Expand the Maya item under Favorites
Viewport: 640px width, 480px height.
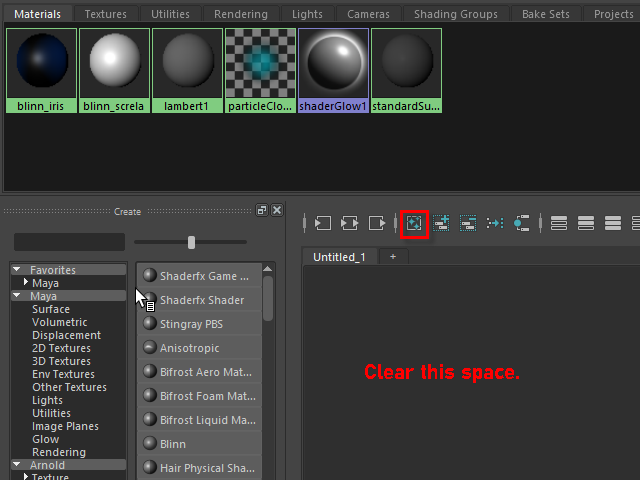26,283
